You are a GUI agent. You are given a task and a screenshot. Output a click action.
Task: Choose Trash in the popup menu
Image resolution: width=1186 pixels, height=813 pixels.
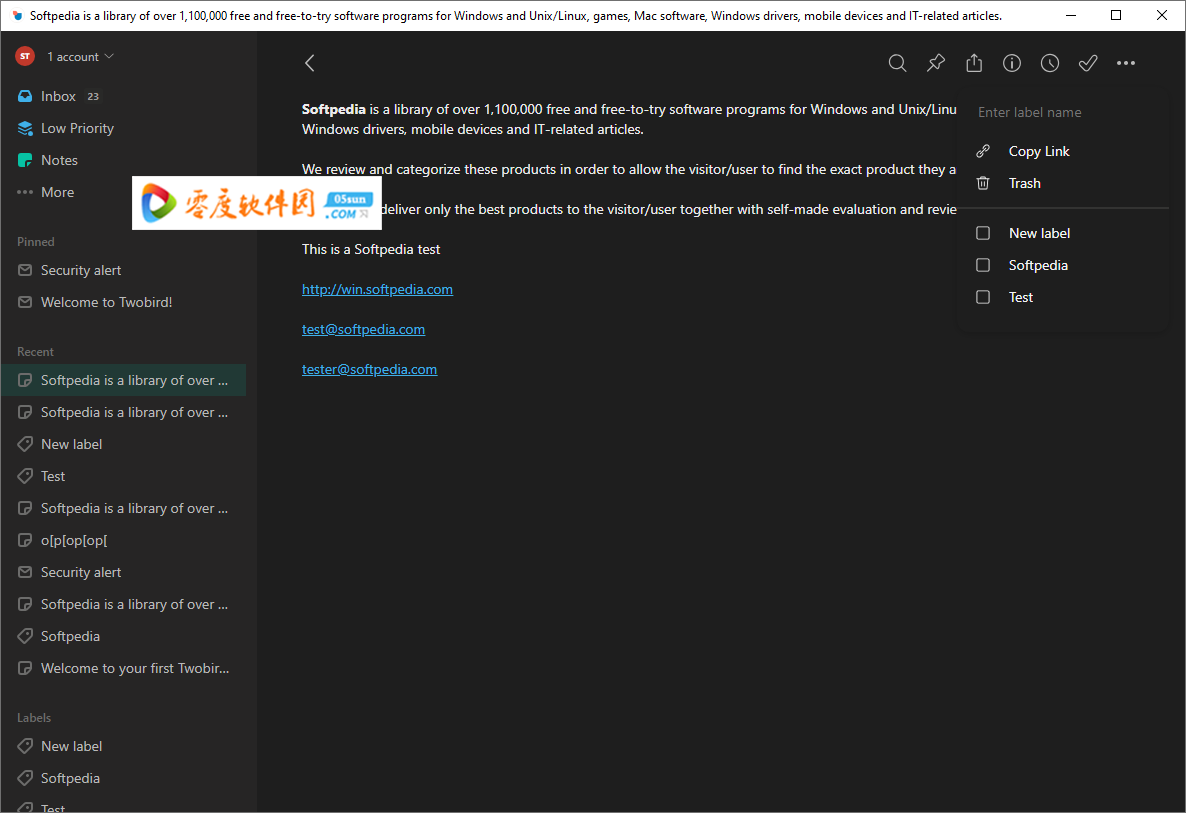[x=1024, y=183]
